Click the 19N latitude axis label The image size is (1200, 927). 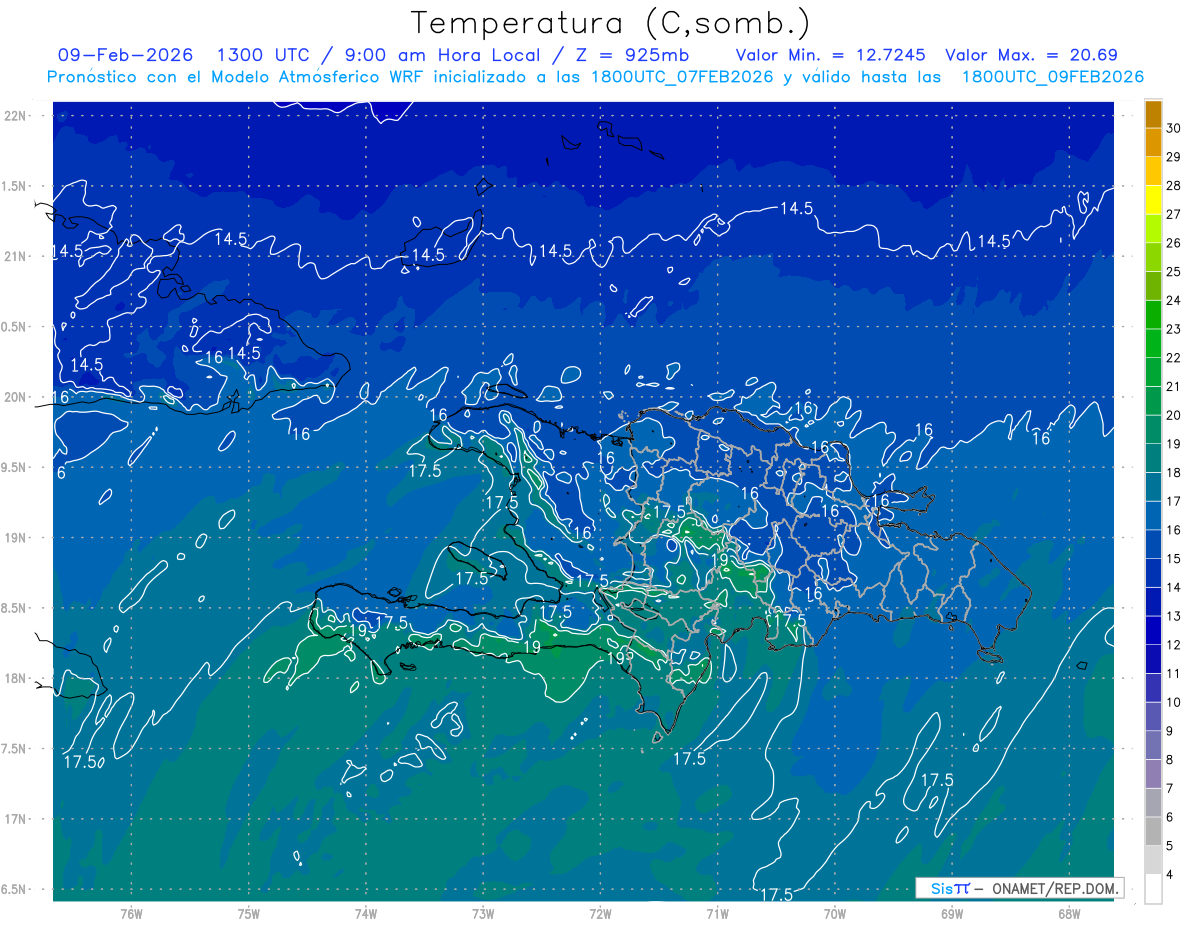tap(16, 537)
